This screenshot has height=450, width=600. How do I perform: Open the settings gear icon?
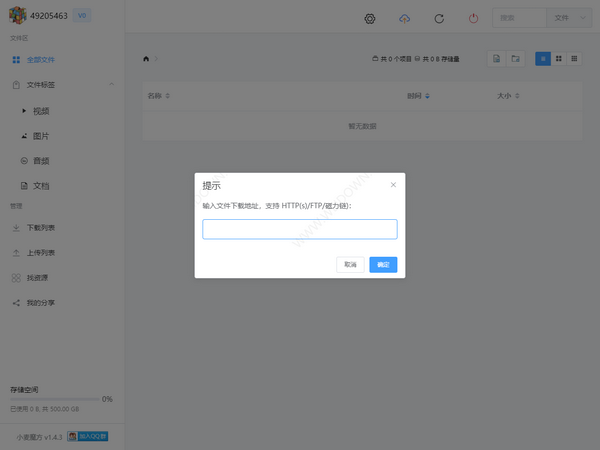(x=370, y=18)
